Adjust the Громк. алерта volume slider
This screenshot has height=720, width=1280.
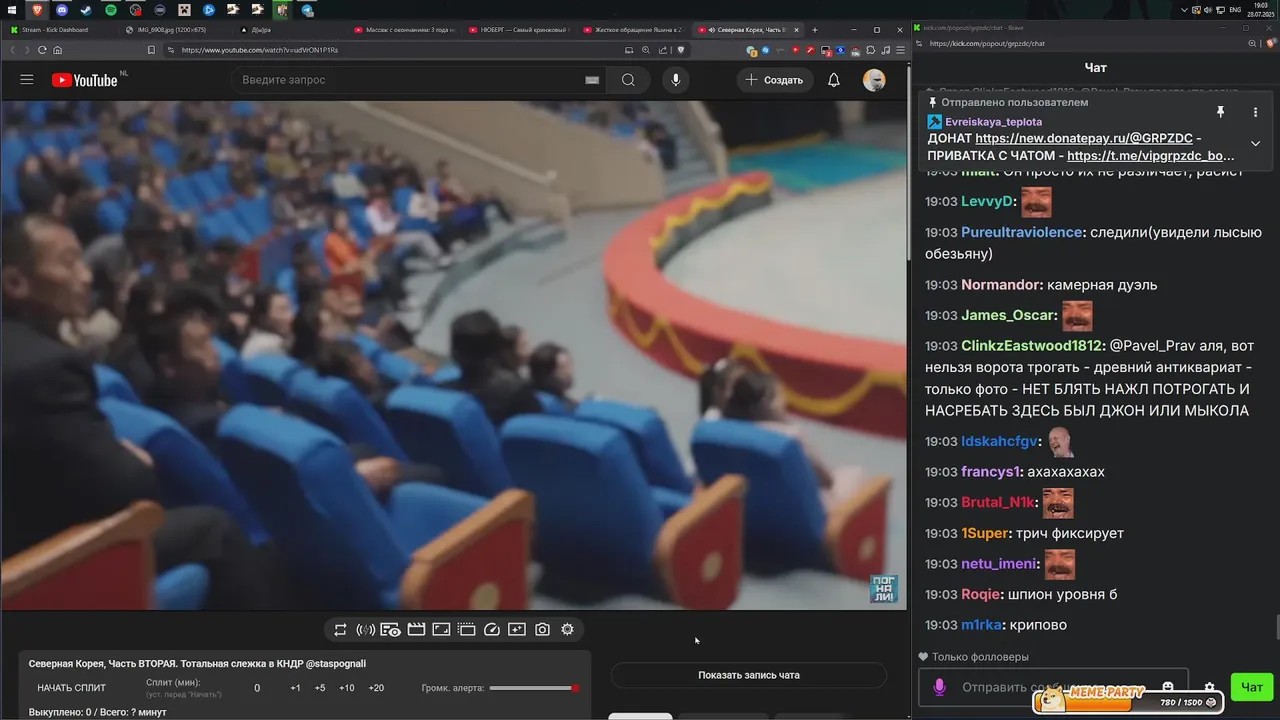click(534, 688)
